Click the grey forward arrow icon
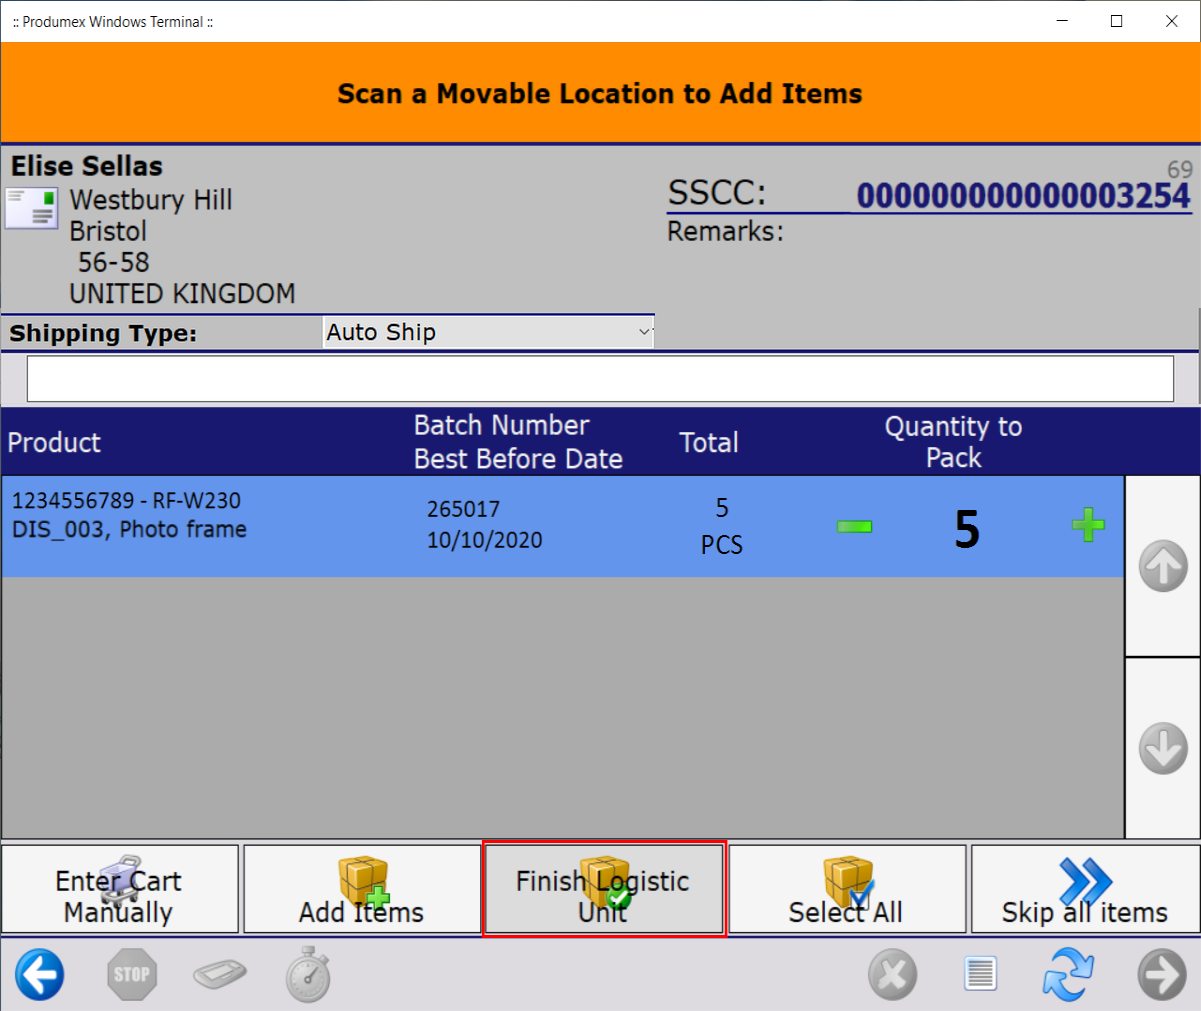1201x1011 pixels. click(x=1162, y=974)
